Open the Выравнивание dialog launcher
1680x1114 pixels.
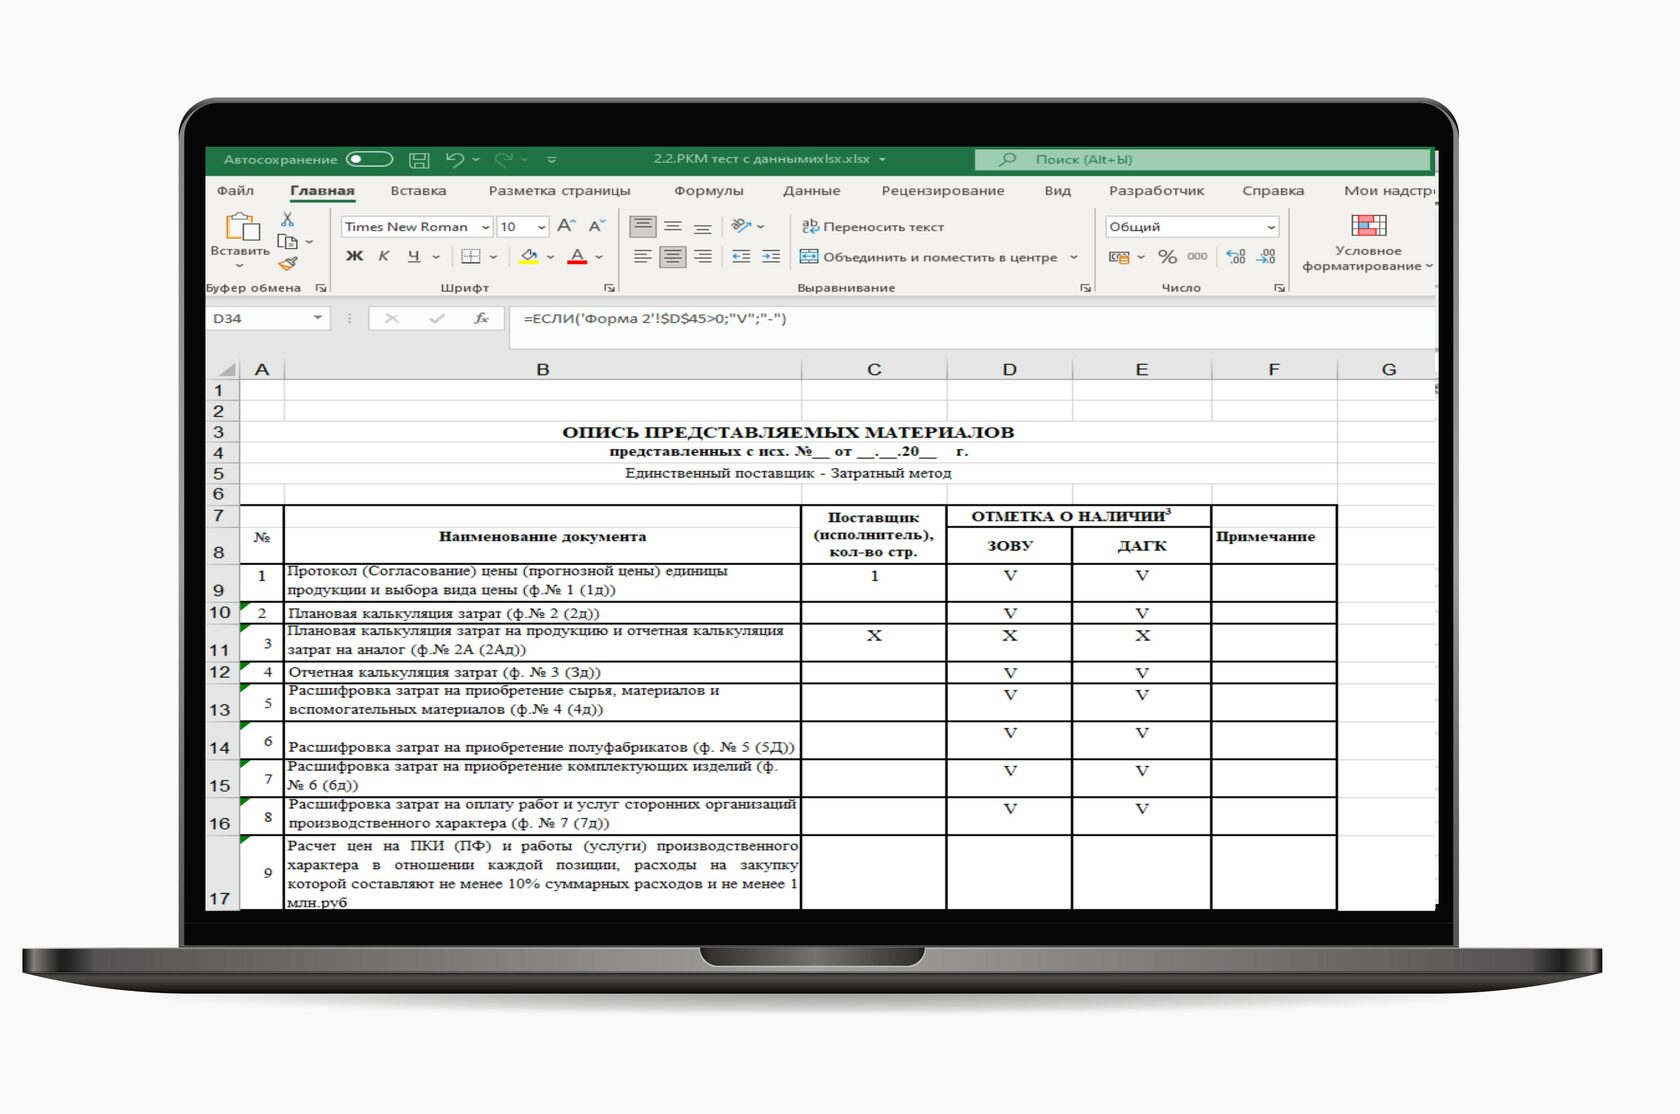(1086, 288)
